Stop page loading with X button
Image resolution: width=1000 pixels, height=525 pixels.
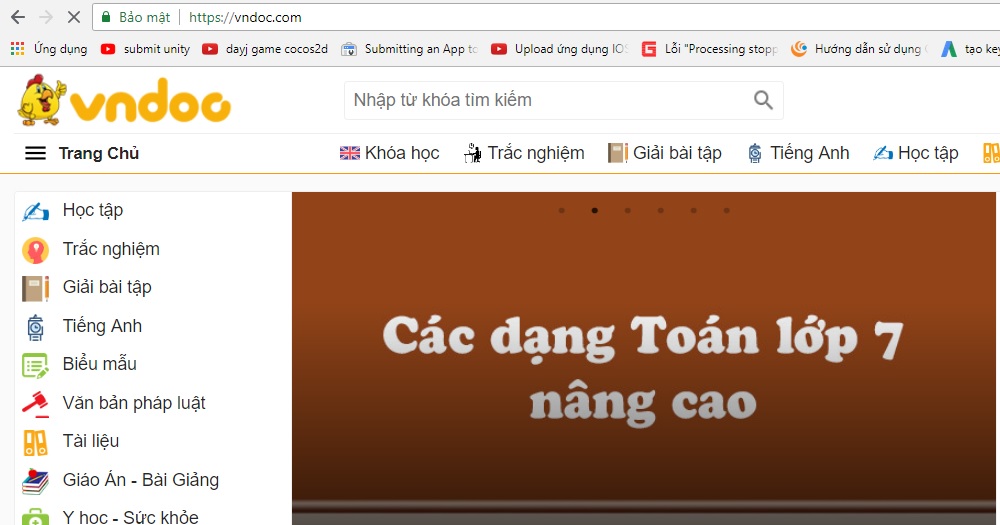[x=74, y=17]
